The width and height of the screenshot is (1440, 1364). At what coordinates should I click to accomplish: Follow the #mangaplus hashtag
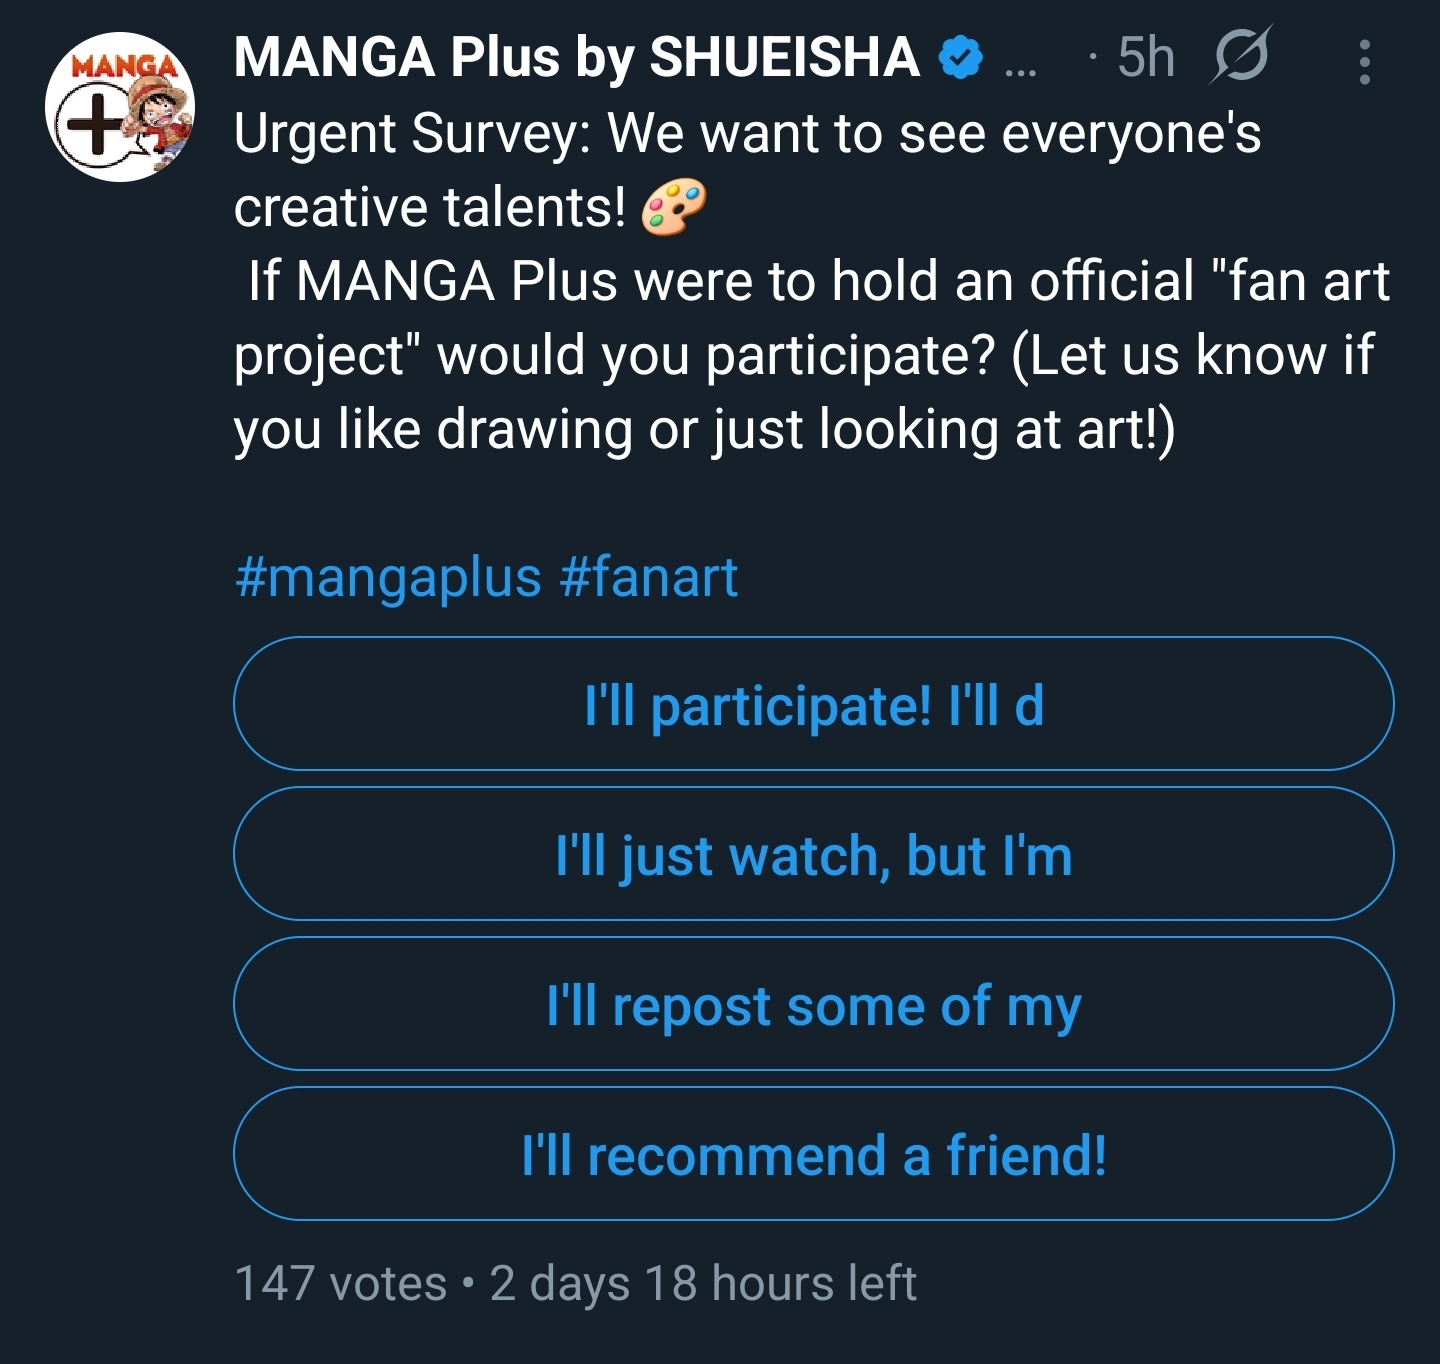(x=388, y=577)
